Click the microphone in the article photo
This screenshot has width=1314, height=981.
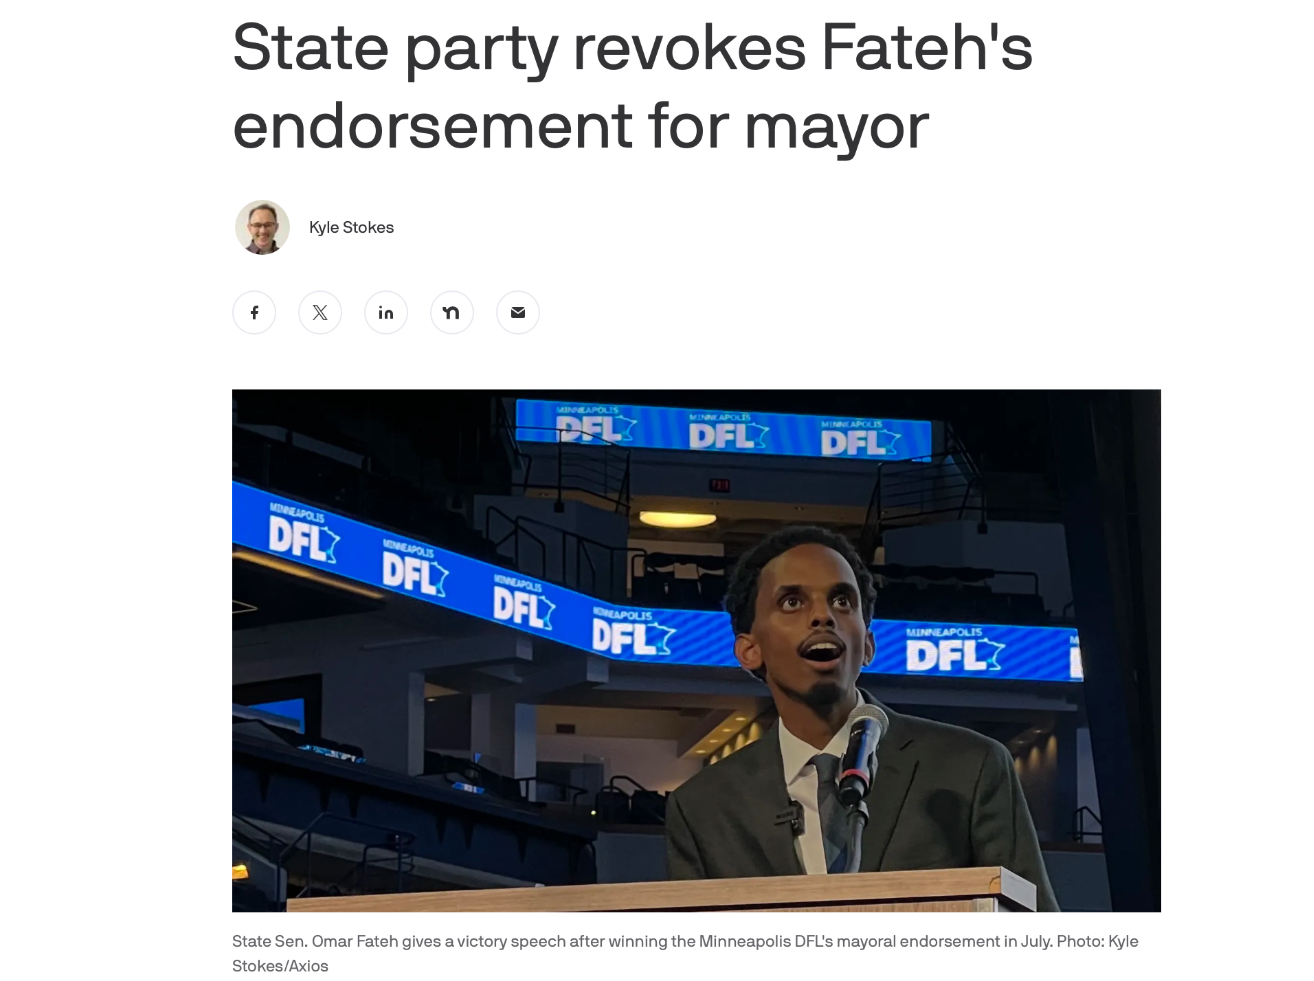(861, 752)
